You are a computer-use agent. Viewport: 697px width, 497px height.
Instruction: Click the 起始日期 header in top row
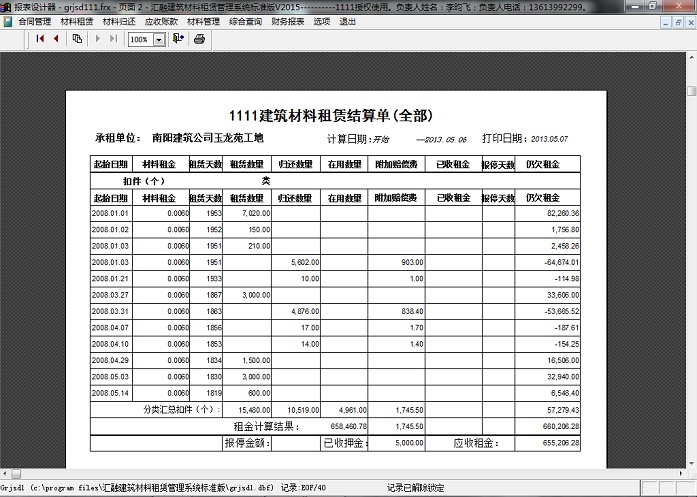(x=111, y=164)
